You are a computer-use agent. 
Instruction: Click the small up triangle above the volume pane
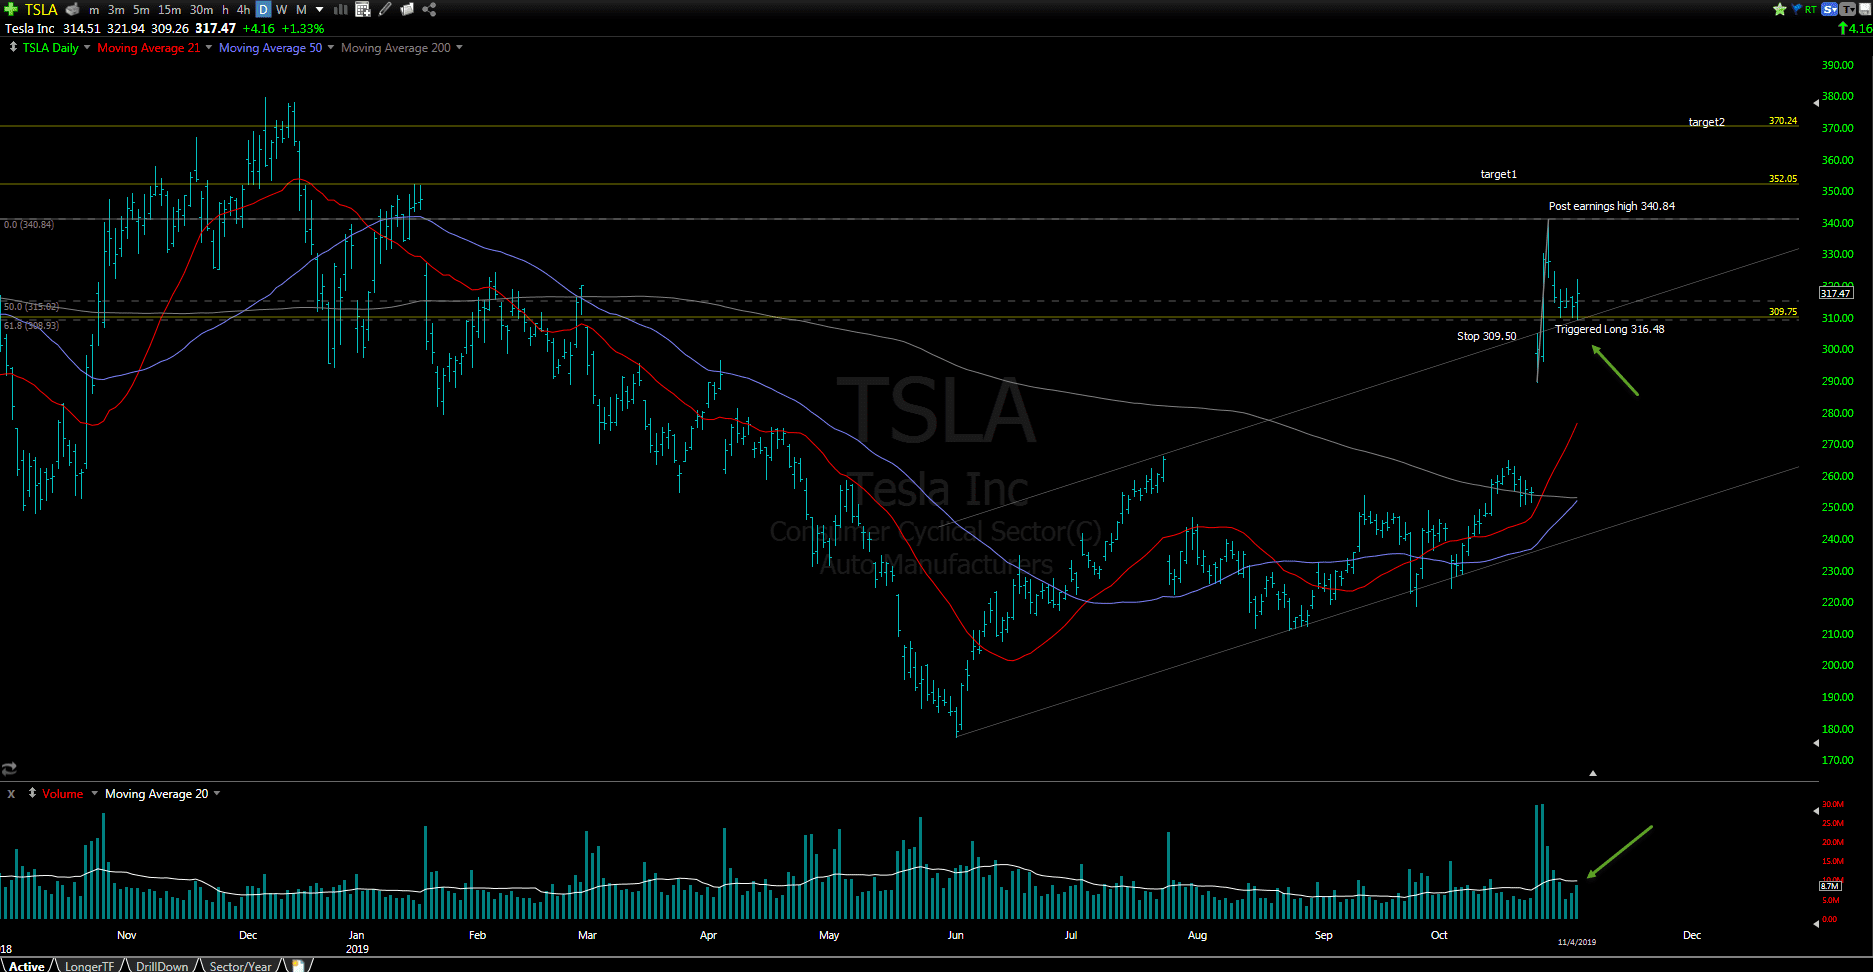coord(1593,773)
